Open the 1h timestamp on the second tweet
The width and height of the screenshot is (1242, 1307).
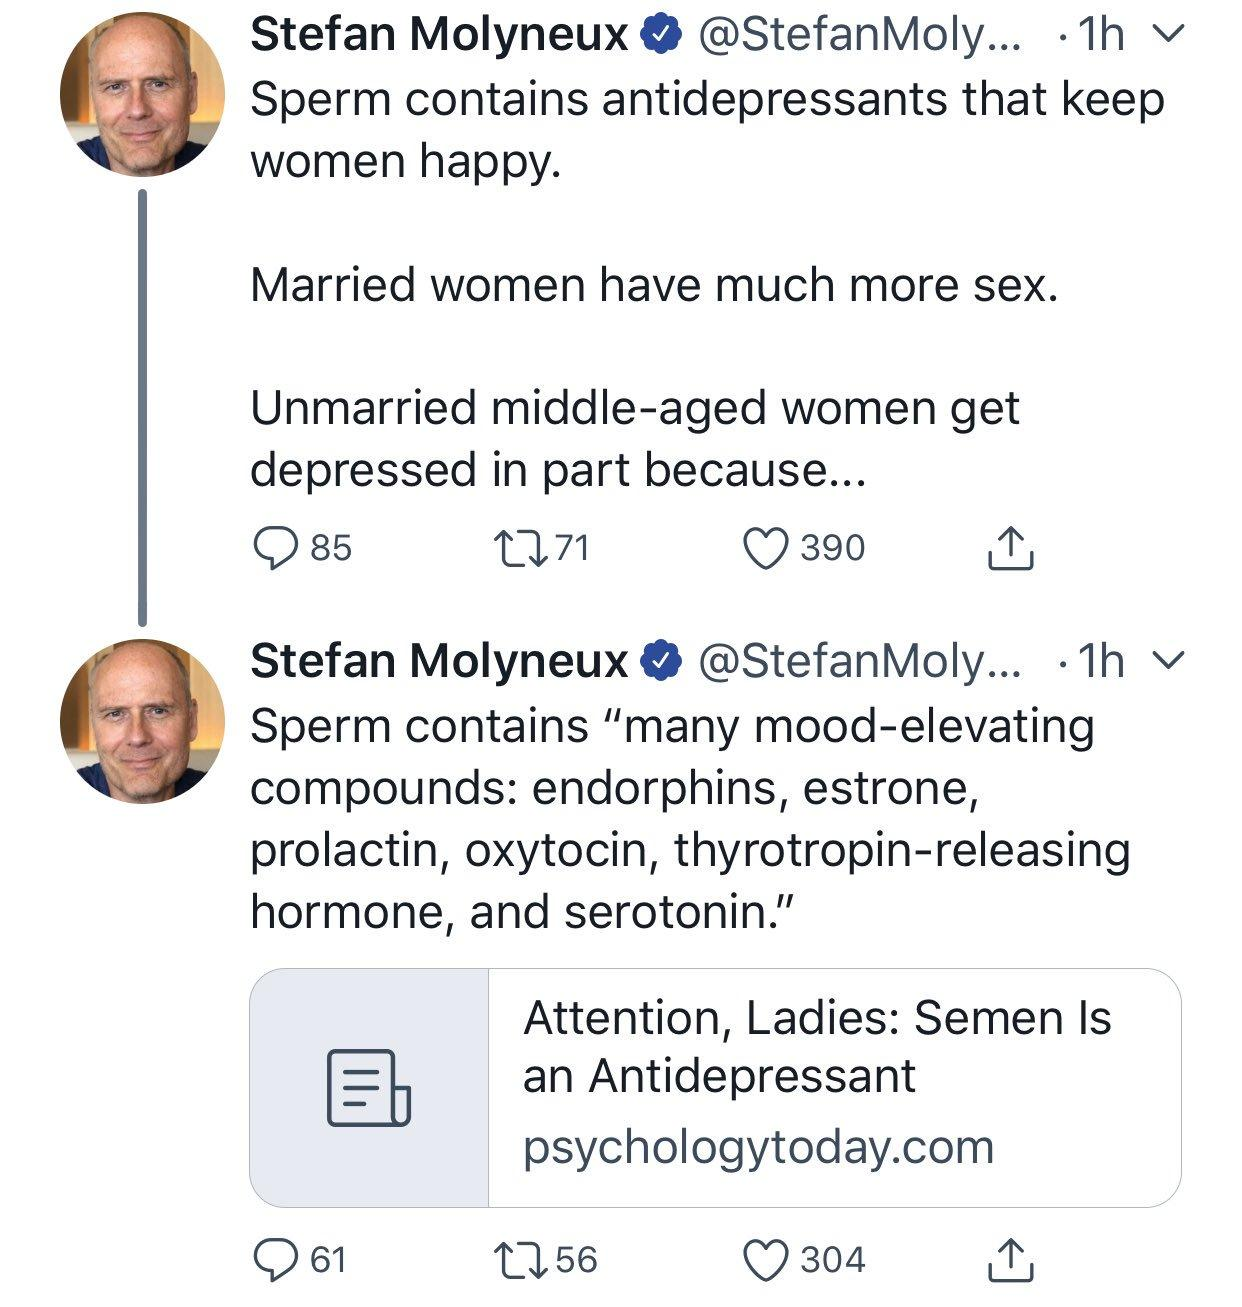coord(1102,661)
